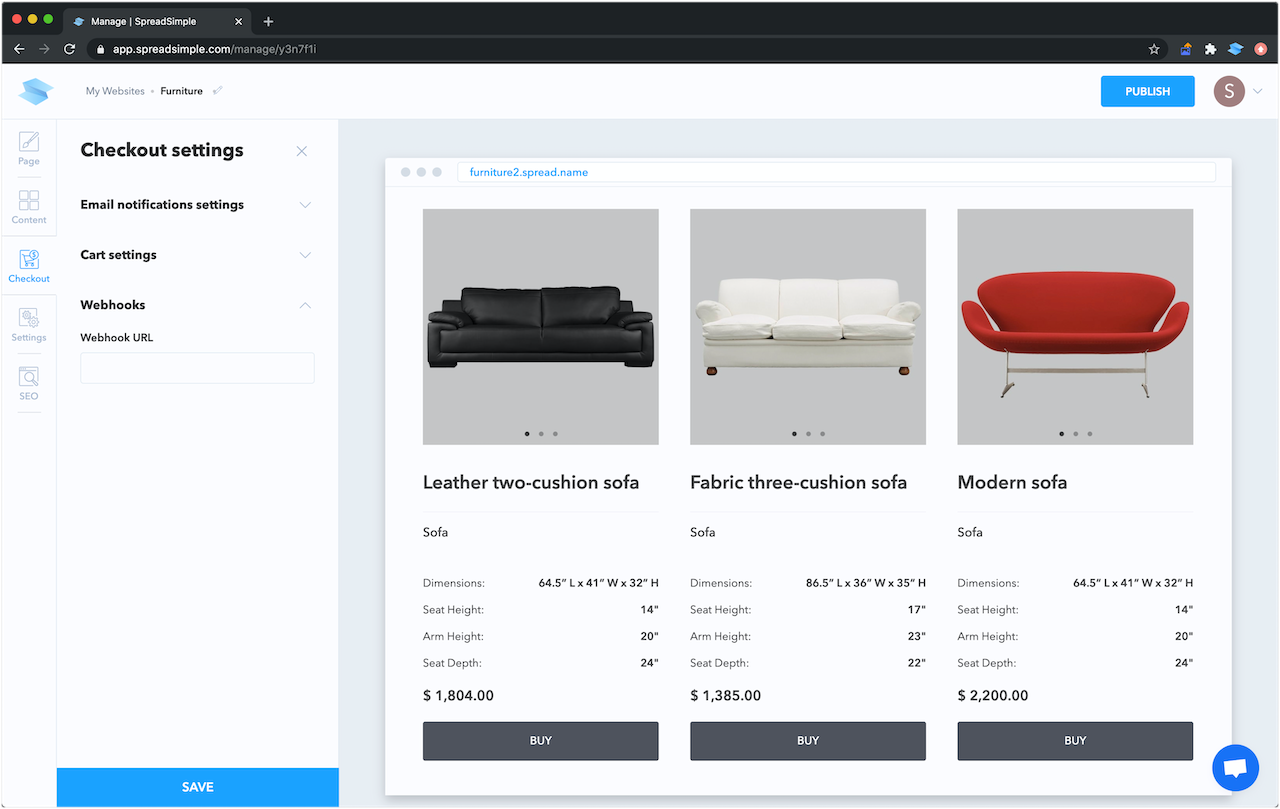Open the Page sidebar panel
This screenshot has width=1280, height=809.
coord(29,148)
